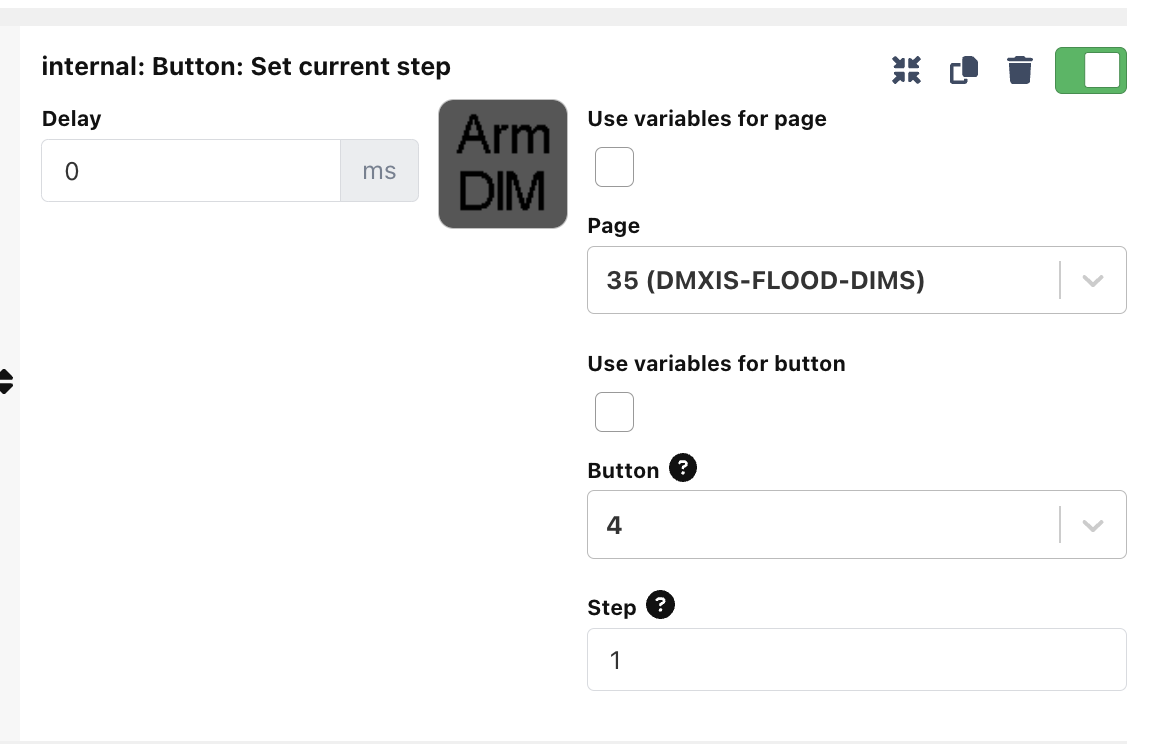Click the internal: Button: Set current step title
The width and height of the screenshot is (1158, 744).
245,66
